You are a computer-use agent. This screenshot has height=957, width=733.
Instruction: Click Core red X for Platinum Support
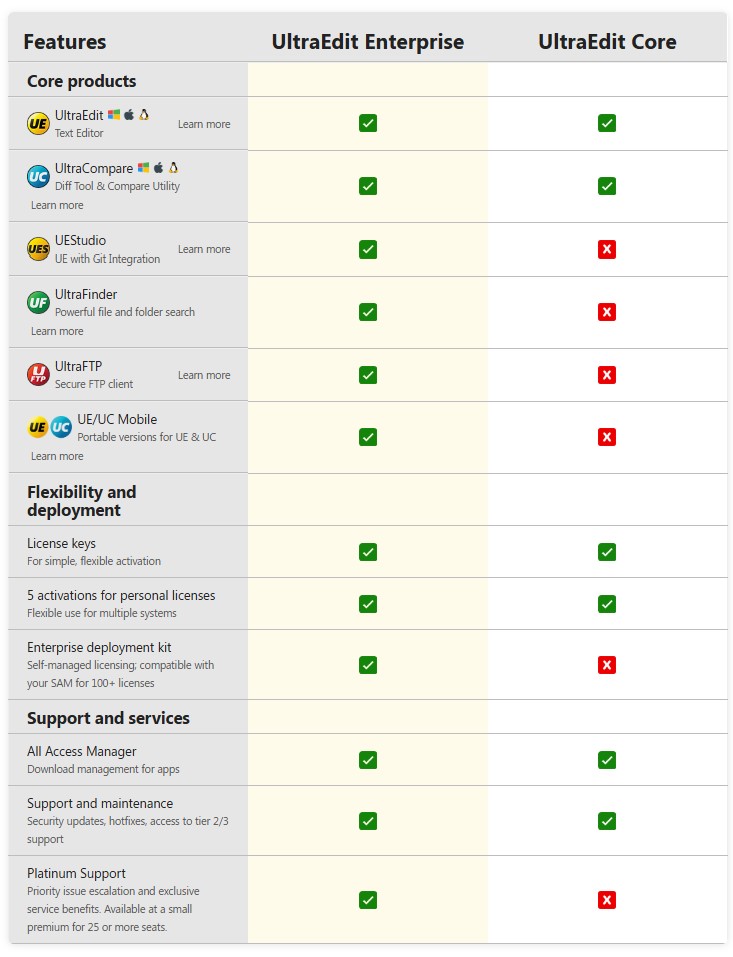pyautogui.click(x=607, y=900)
